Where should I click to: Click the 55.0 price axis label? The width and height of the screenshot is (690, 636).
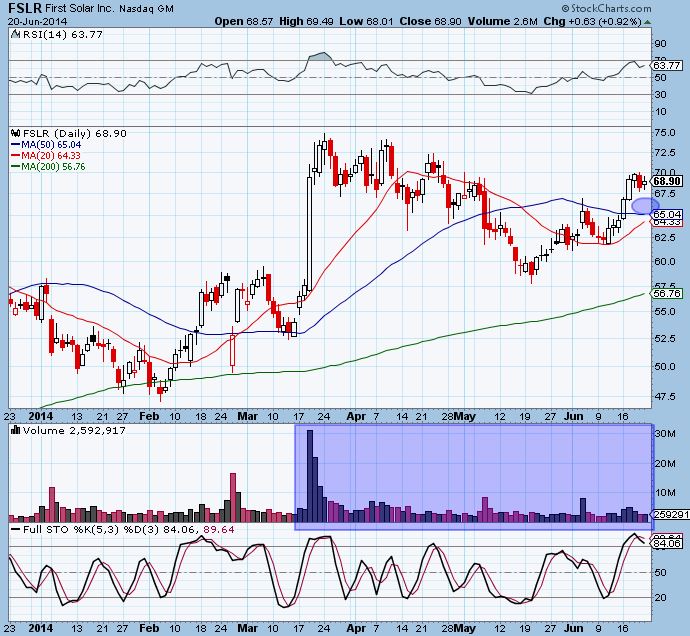tap(665, 311)
